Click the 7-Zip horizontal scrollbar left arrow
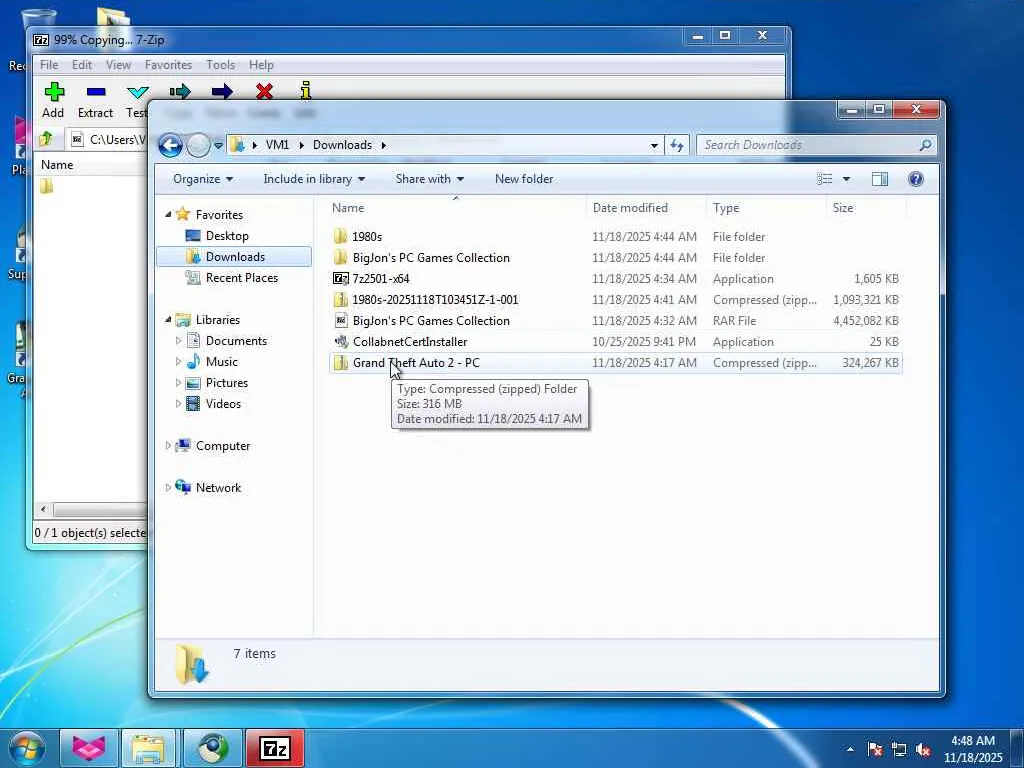The image size is (1024, 768). tap(43, 509)
